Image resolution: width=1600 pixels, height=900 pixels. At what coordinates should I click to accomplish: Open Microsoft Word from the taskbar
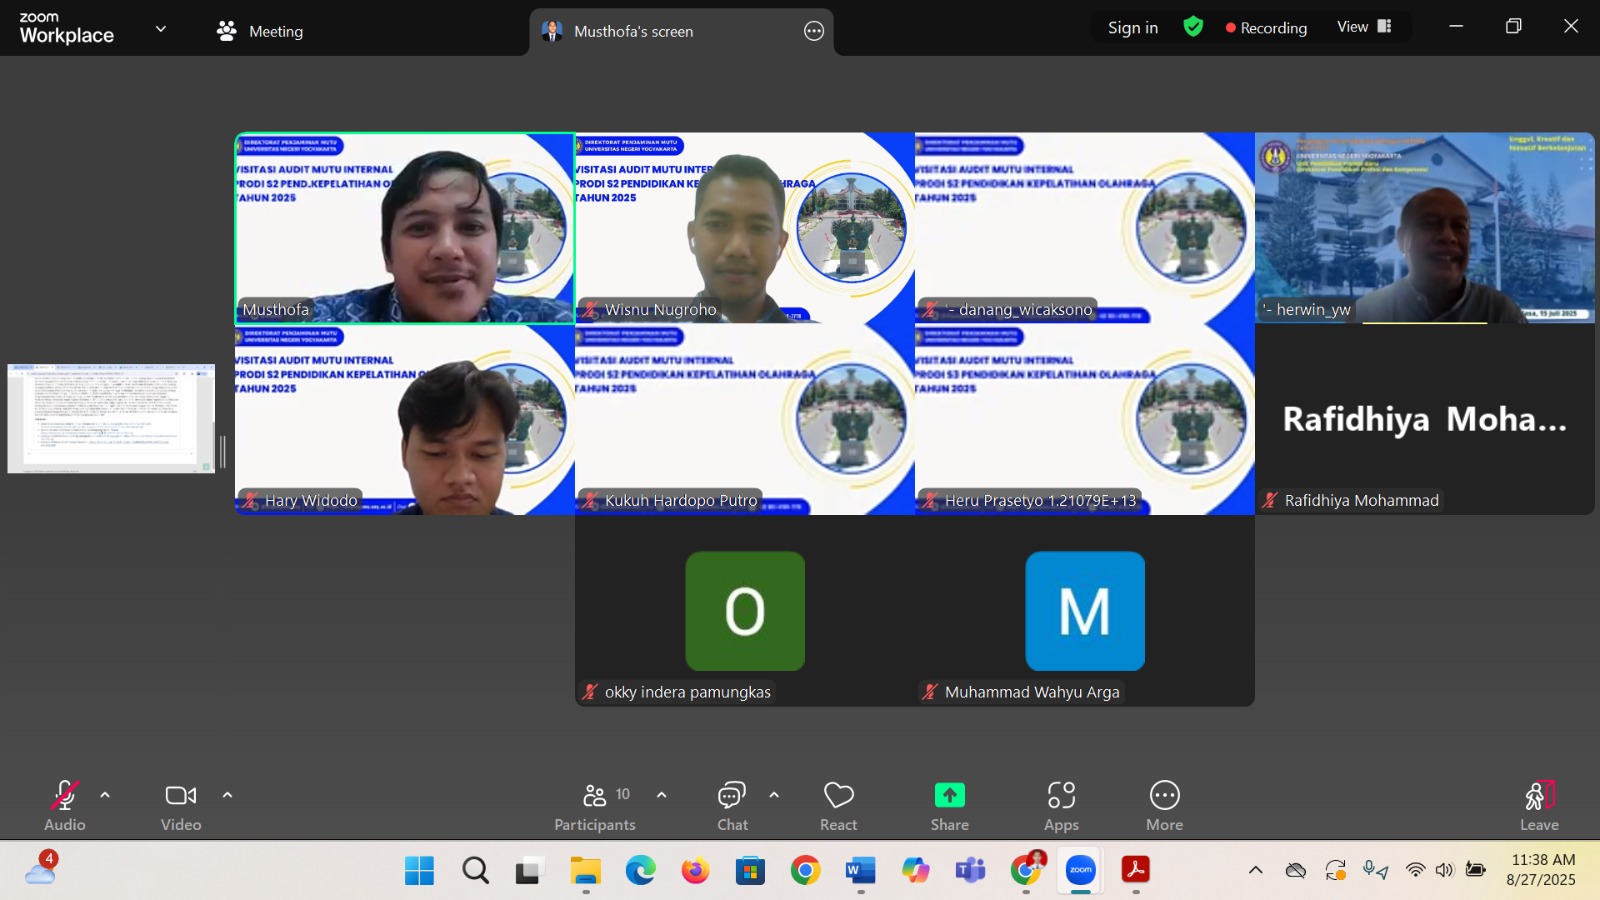pos(860,871)
